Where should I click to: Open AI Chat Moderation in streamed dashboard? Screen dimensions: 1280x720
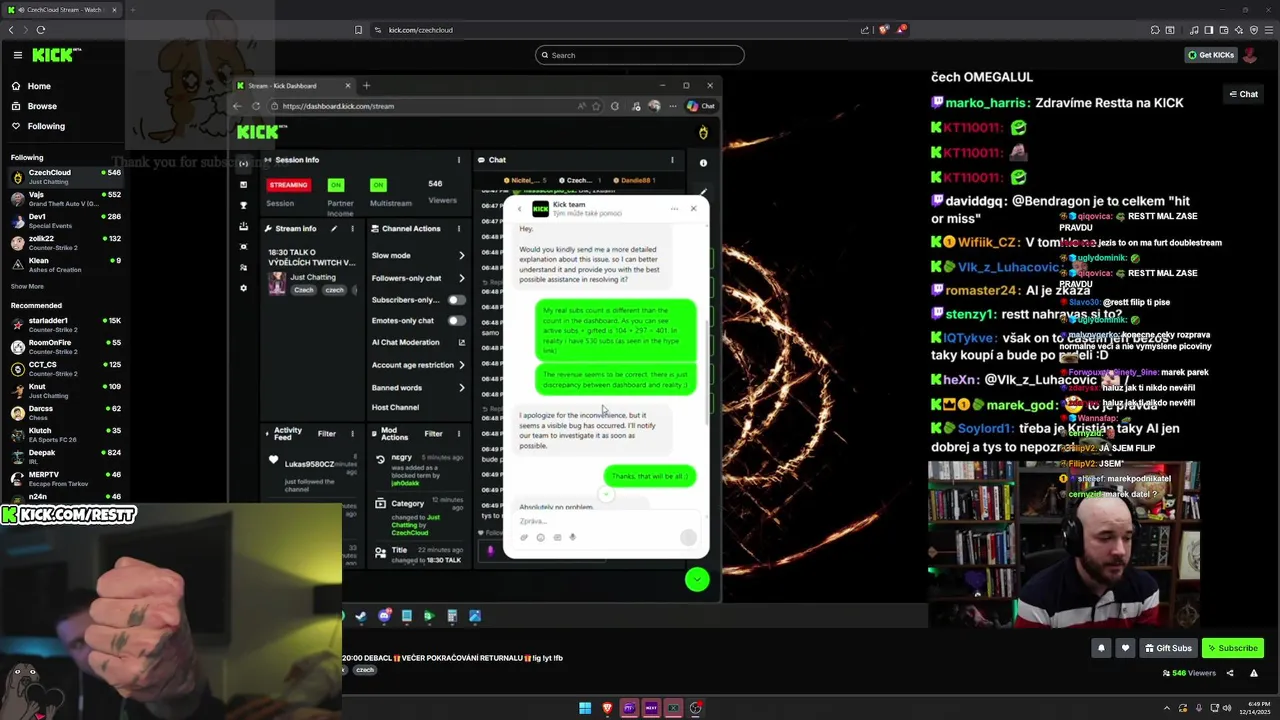coord(418,342)
